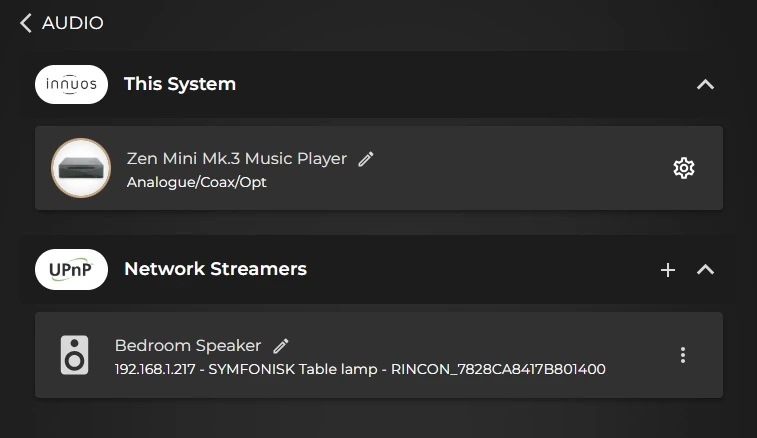Click the Bedroom Speaker speaker icon
The height and width of the screenshot is (438, 757).
74,355
